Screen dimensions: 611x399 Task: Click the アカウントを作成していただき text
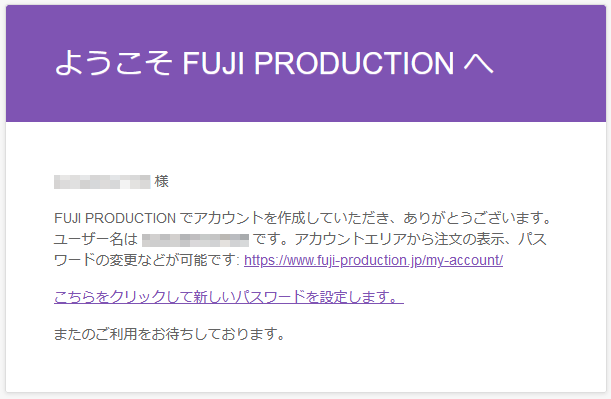(291, 218)
